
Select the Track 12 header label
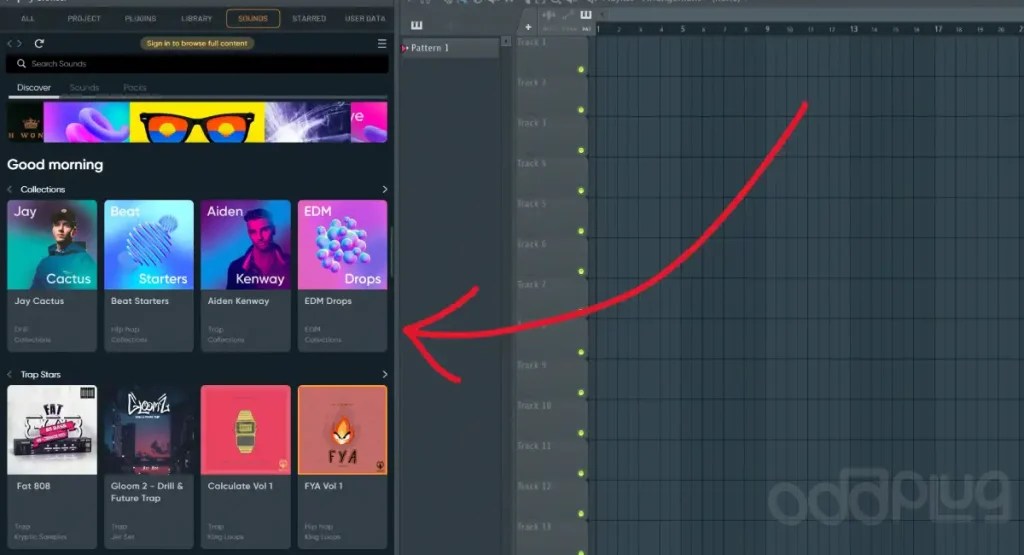pyautogui.click(x=534, y=486)
